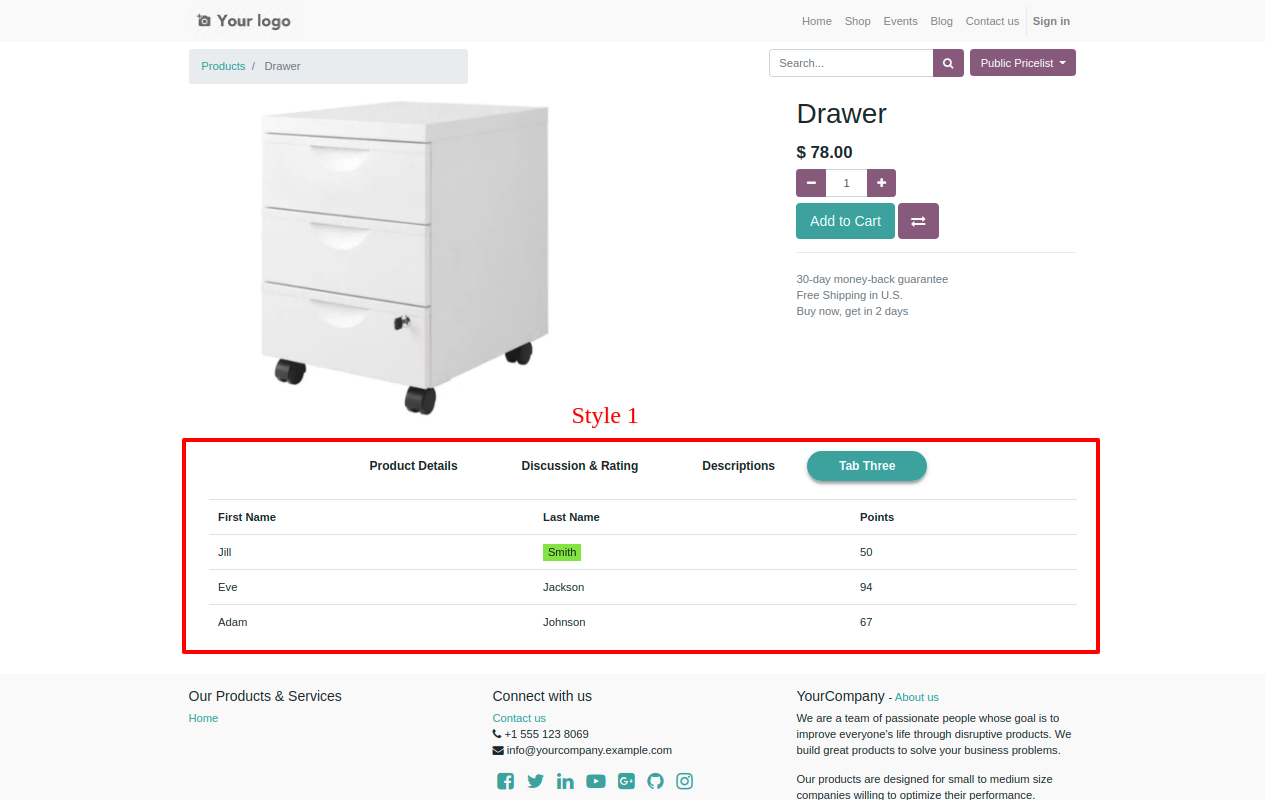1265x800 pixels.
Task: Open the YouTube social icon
Action: coord(596,781)
